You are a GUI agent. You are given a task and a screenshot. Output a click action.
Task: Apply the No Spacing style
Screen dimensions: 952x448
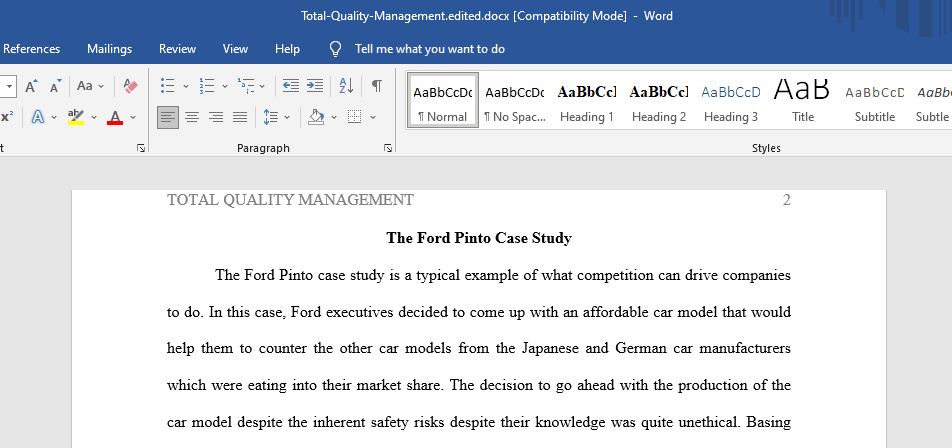[515, 101]
